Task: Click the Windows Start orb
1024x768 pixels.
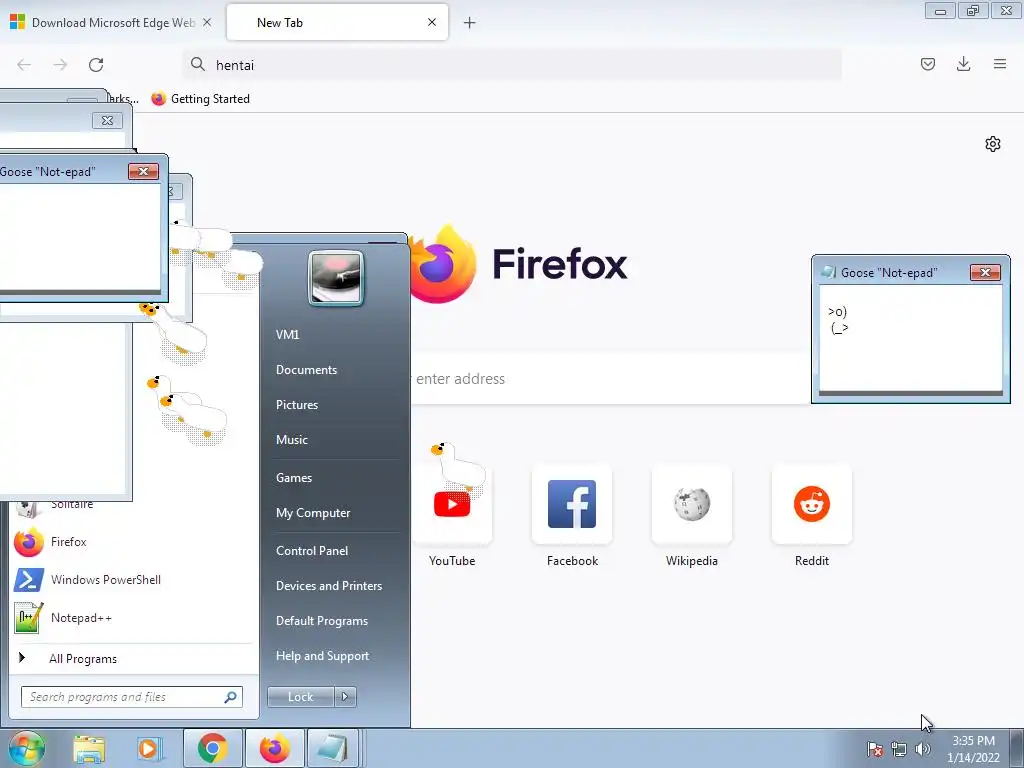Action: (27, 748)
